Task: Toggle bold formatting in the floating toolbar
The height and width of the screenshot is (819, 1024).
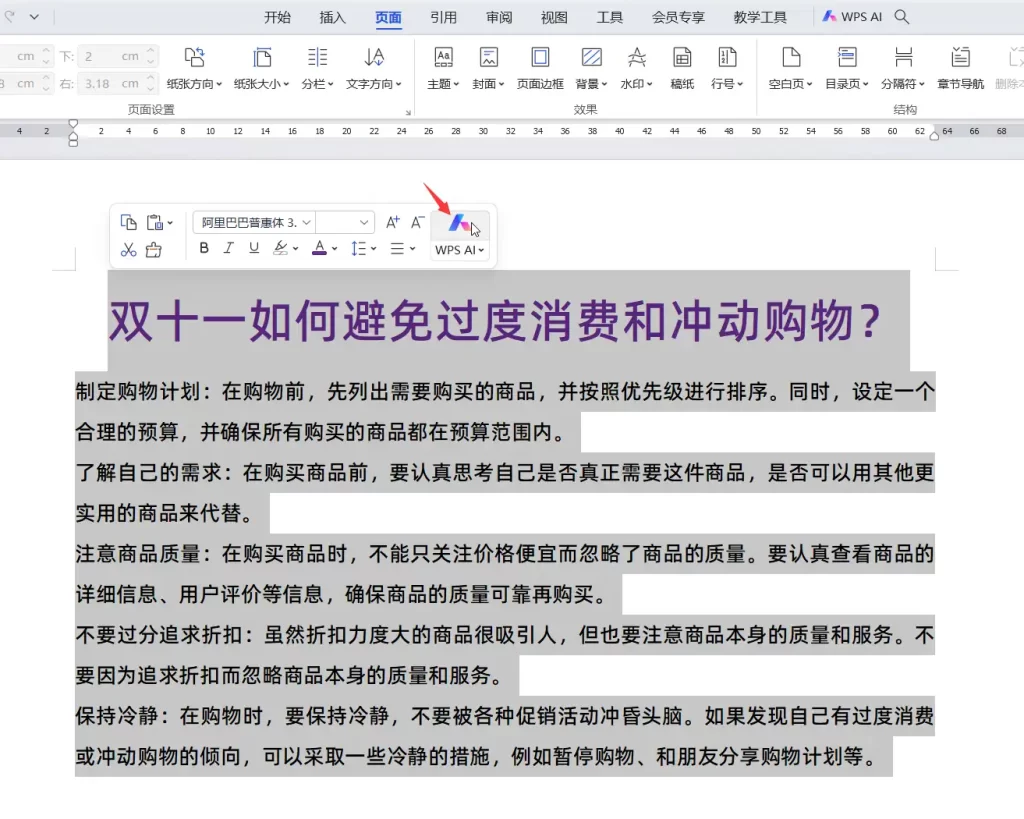Action: tap(204, 248)
